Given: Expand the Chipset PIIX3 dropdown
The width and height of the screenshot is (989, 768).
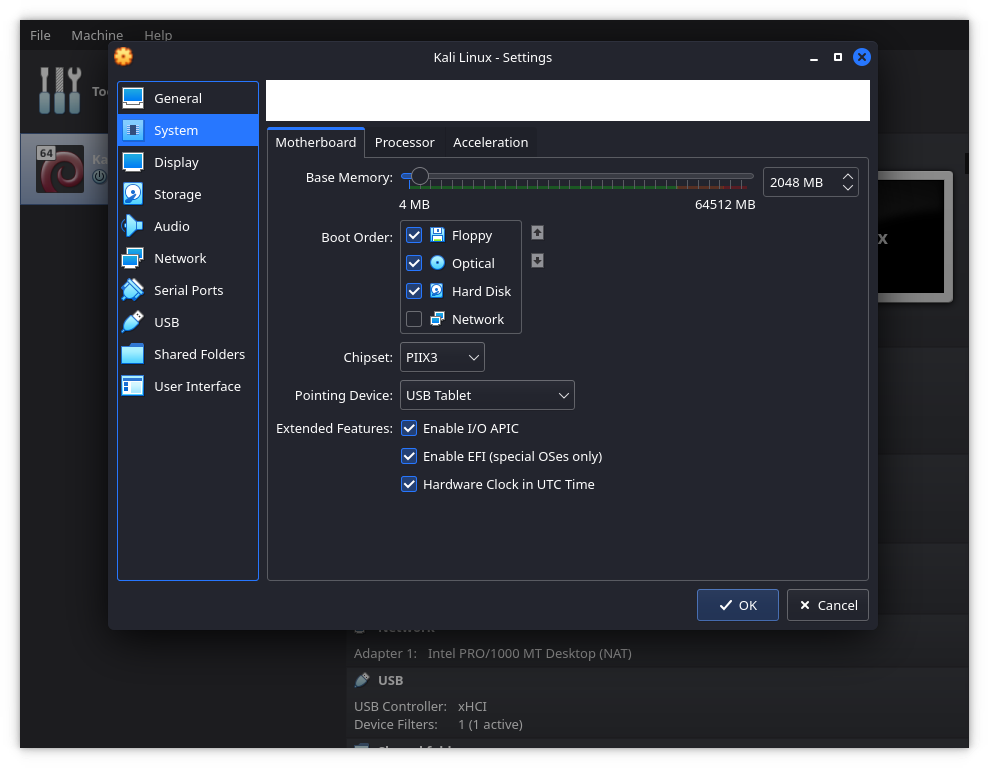Looking at the screenshot, I should [x=442, y=357].
